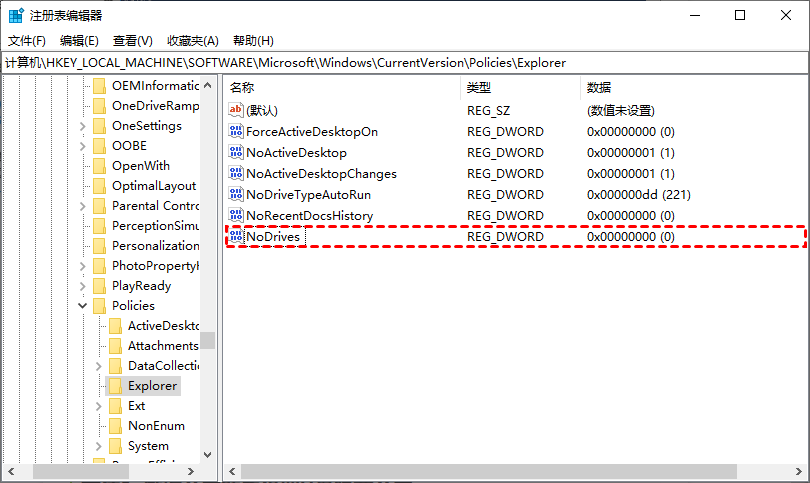Click the OOBE folder icon
The width and height of the screenshot is (810, 483).
99,146
